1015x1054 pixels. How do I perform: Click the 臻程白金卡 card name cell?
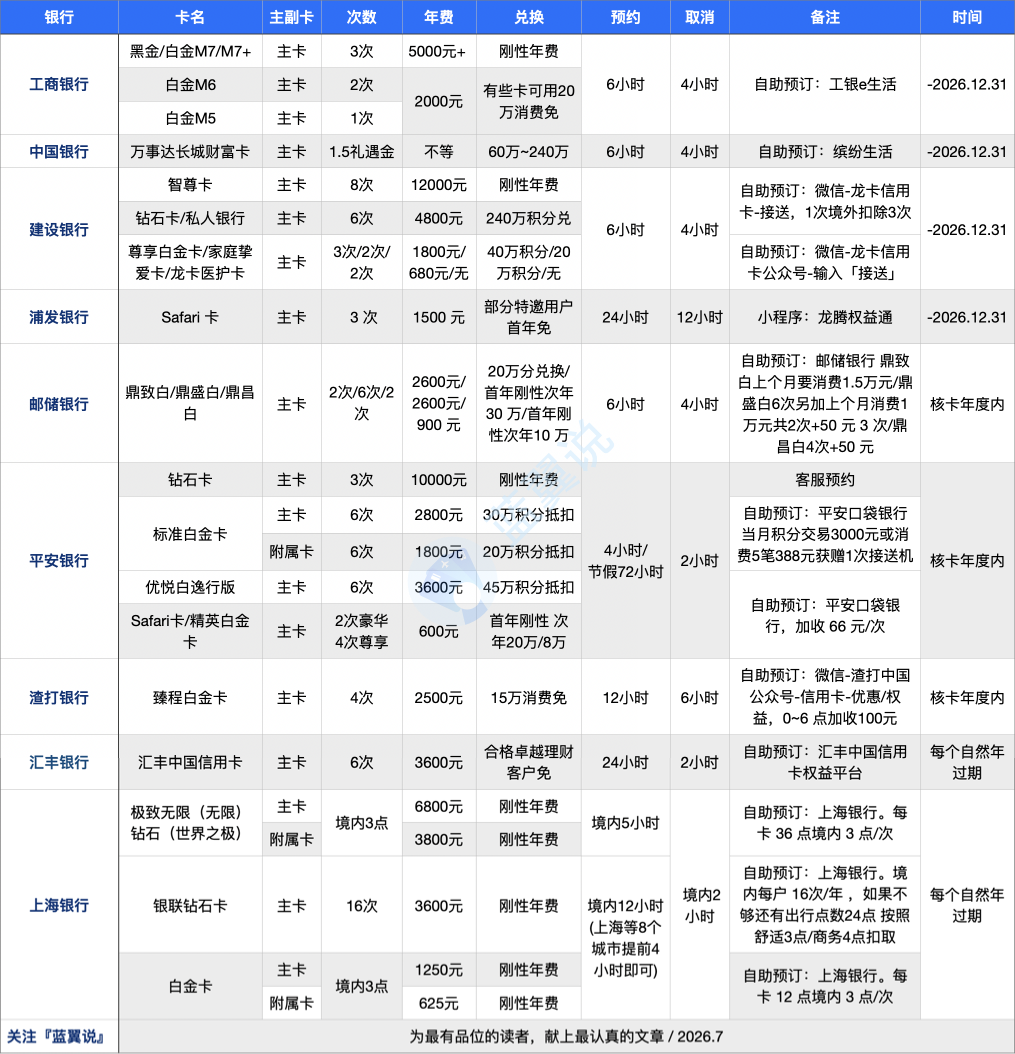click(x=190, y=697)
